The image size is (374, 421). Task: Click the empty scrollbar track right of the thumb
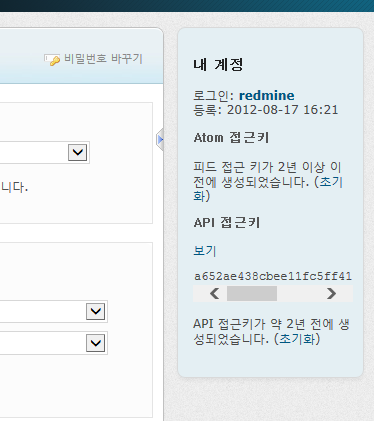pos(300,294)
